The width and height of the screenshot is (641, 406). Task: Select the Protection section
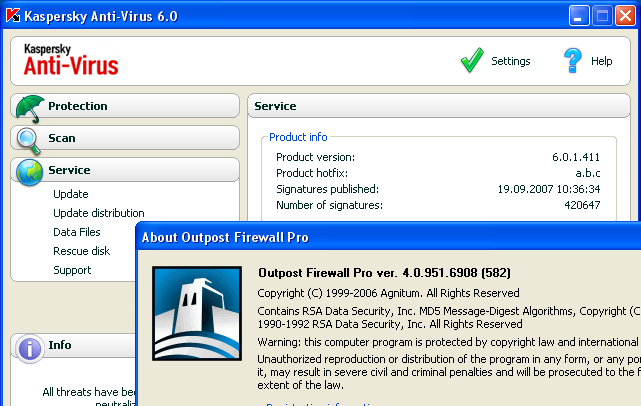pyautogui.click(x=125, y=106)
